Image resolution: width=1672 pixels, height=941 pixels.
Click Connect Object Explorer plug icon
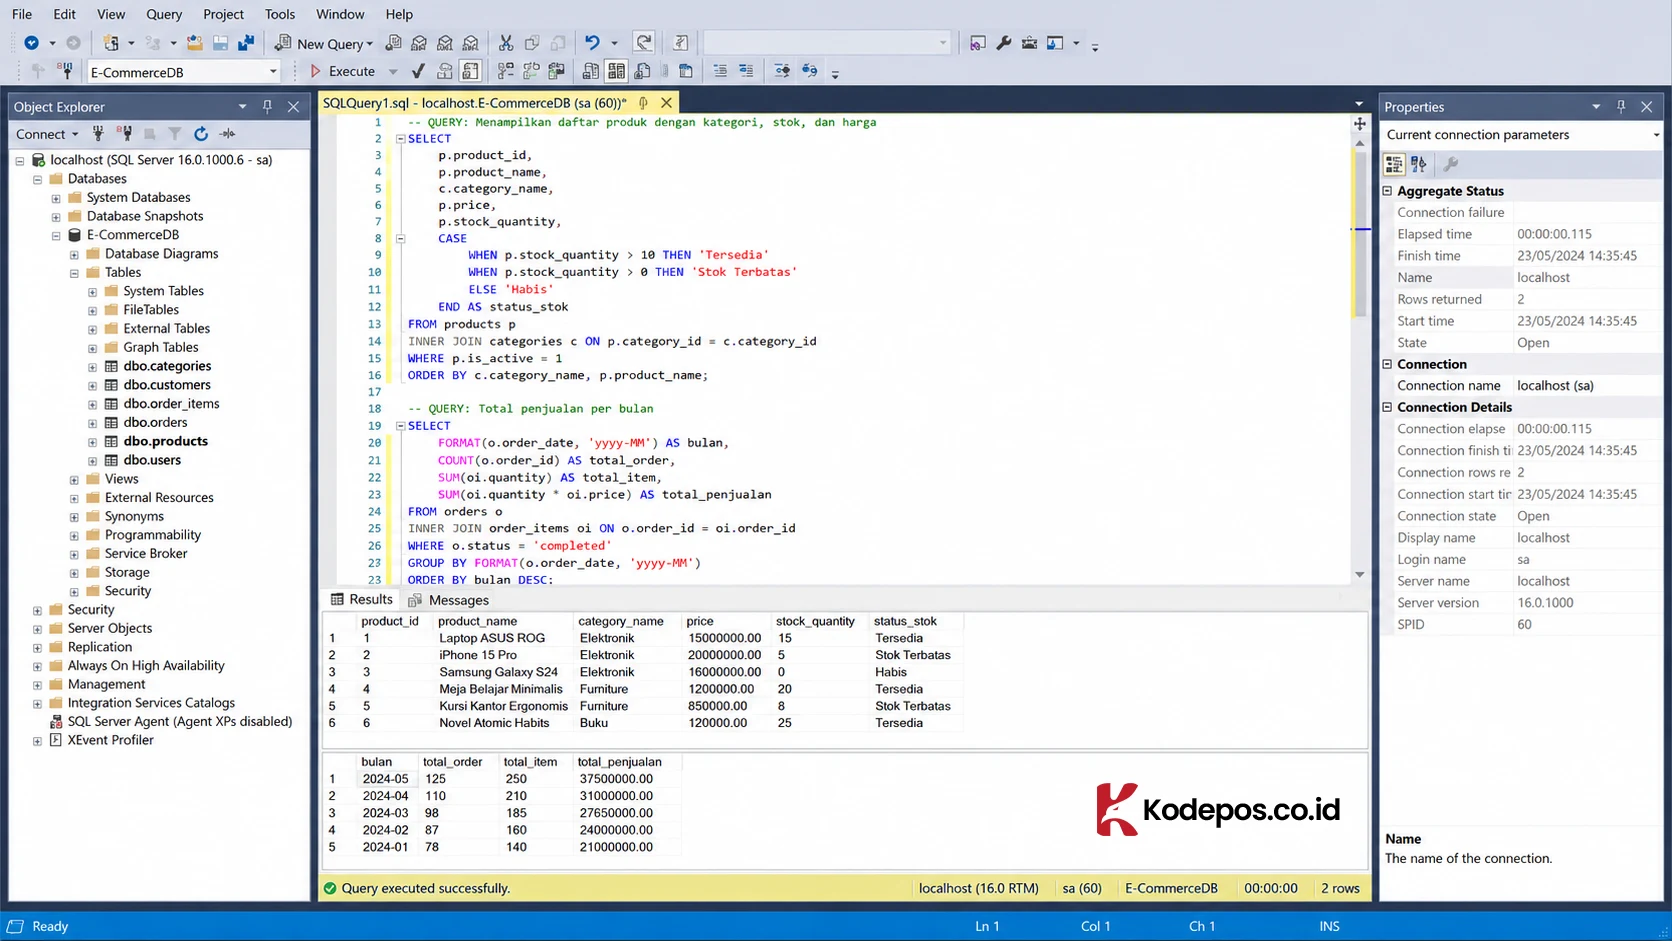click(98, 133)
